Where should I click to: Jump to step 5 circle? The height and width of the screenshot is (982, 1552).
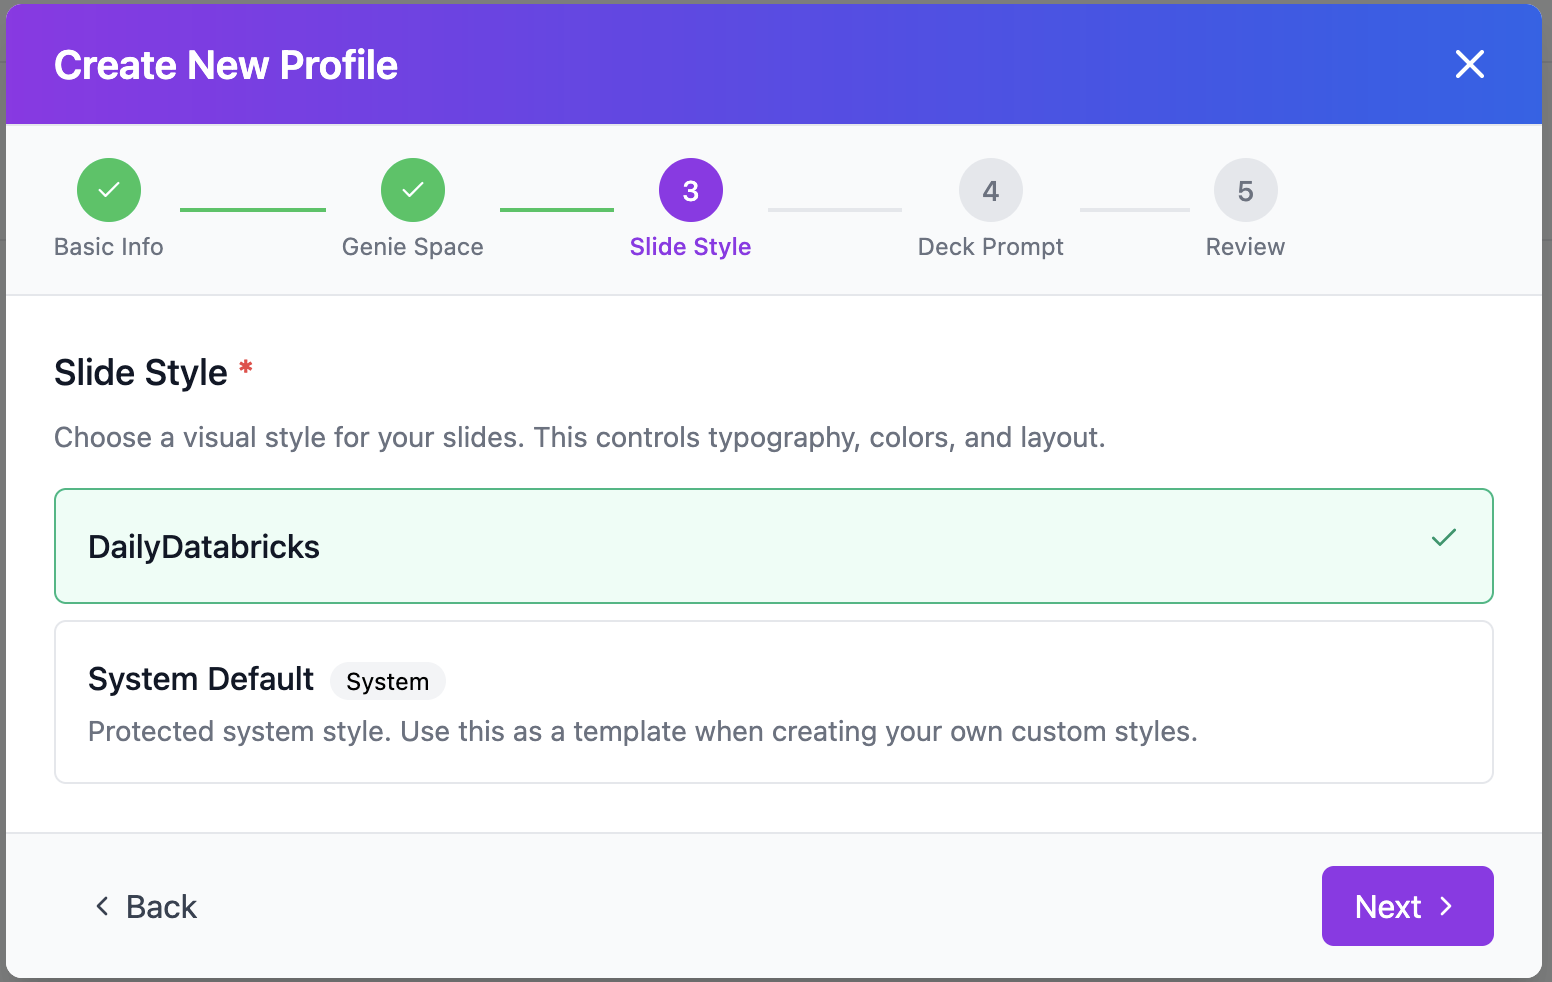(x=1245, y=190)
